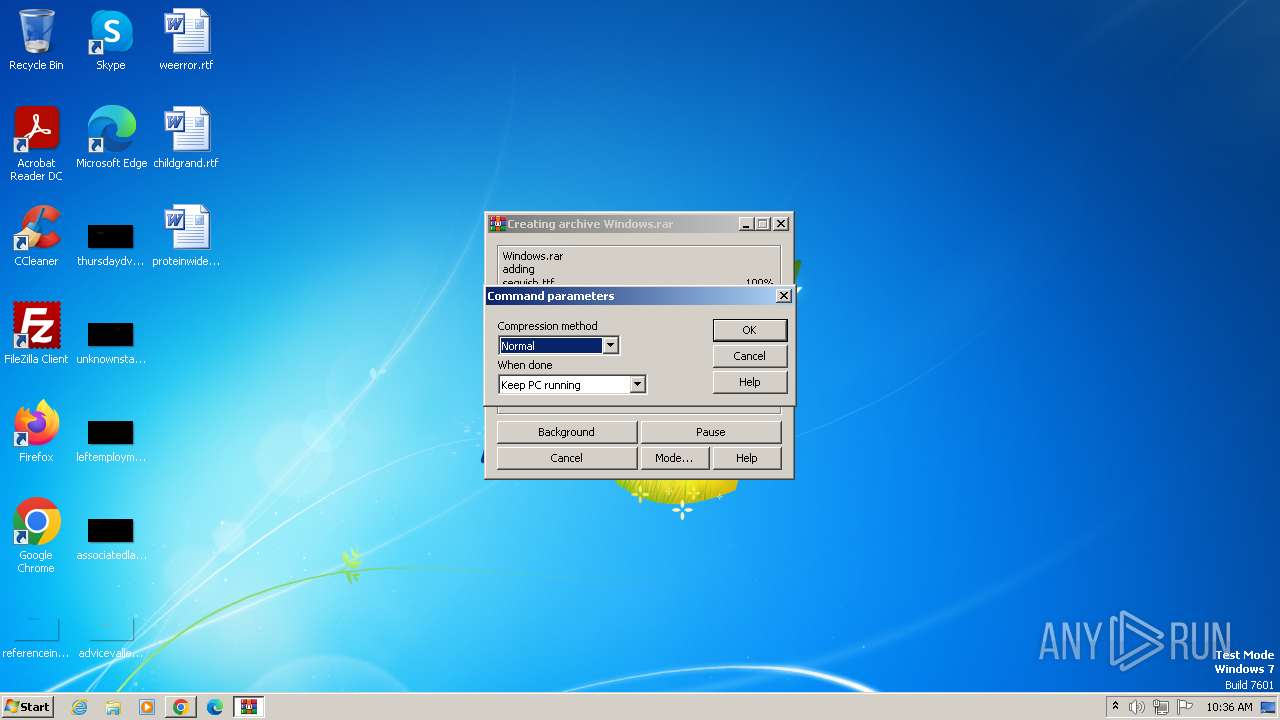Viewport: 1280px width, 720px height.
Task: Switch to WinRAR taskbar button
Action: 248,707
